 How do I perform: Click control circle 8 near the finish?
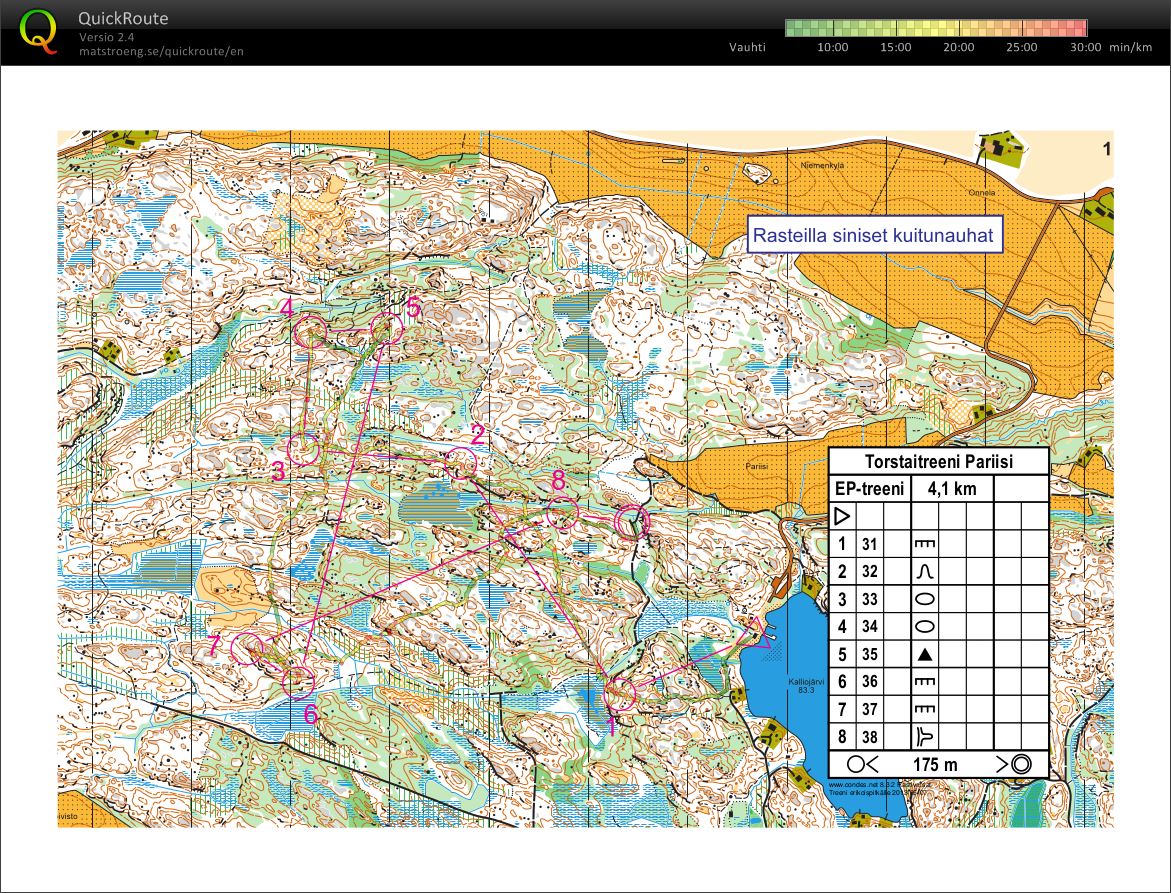[x=562, y=513]
